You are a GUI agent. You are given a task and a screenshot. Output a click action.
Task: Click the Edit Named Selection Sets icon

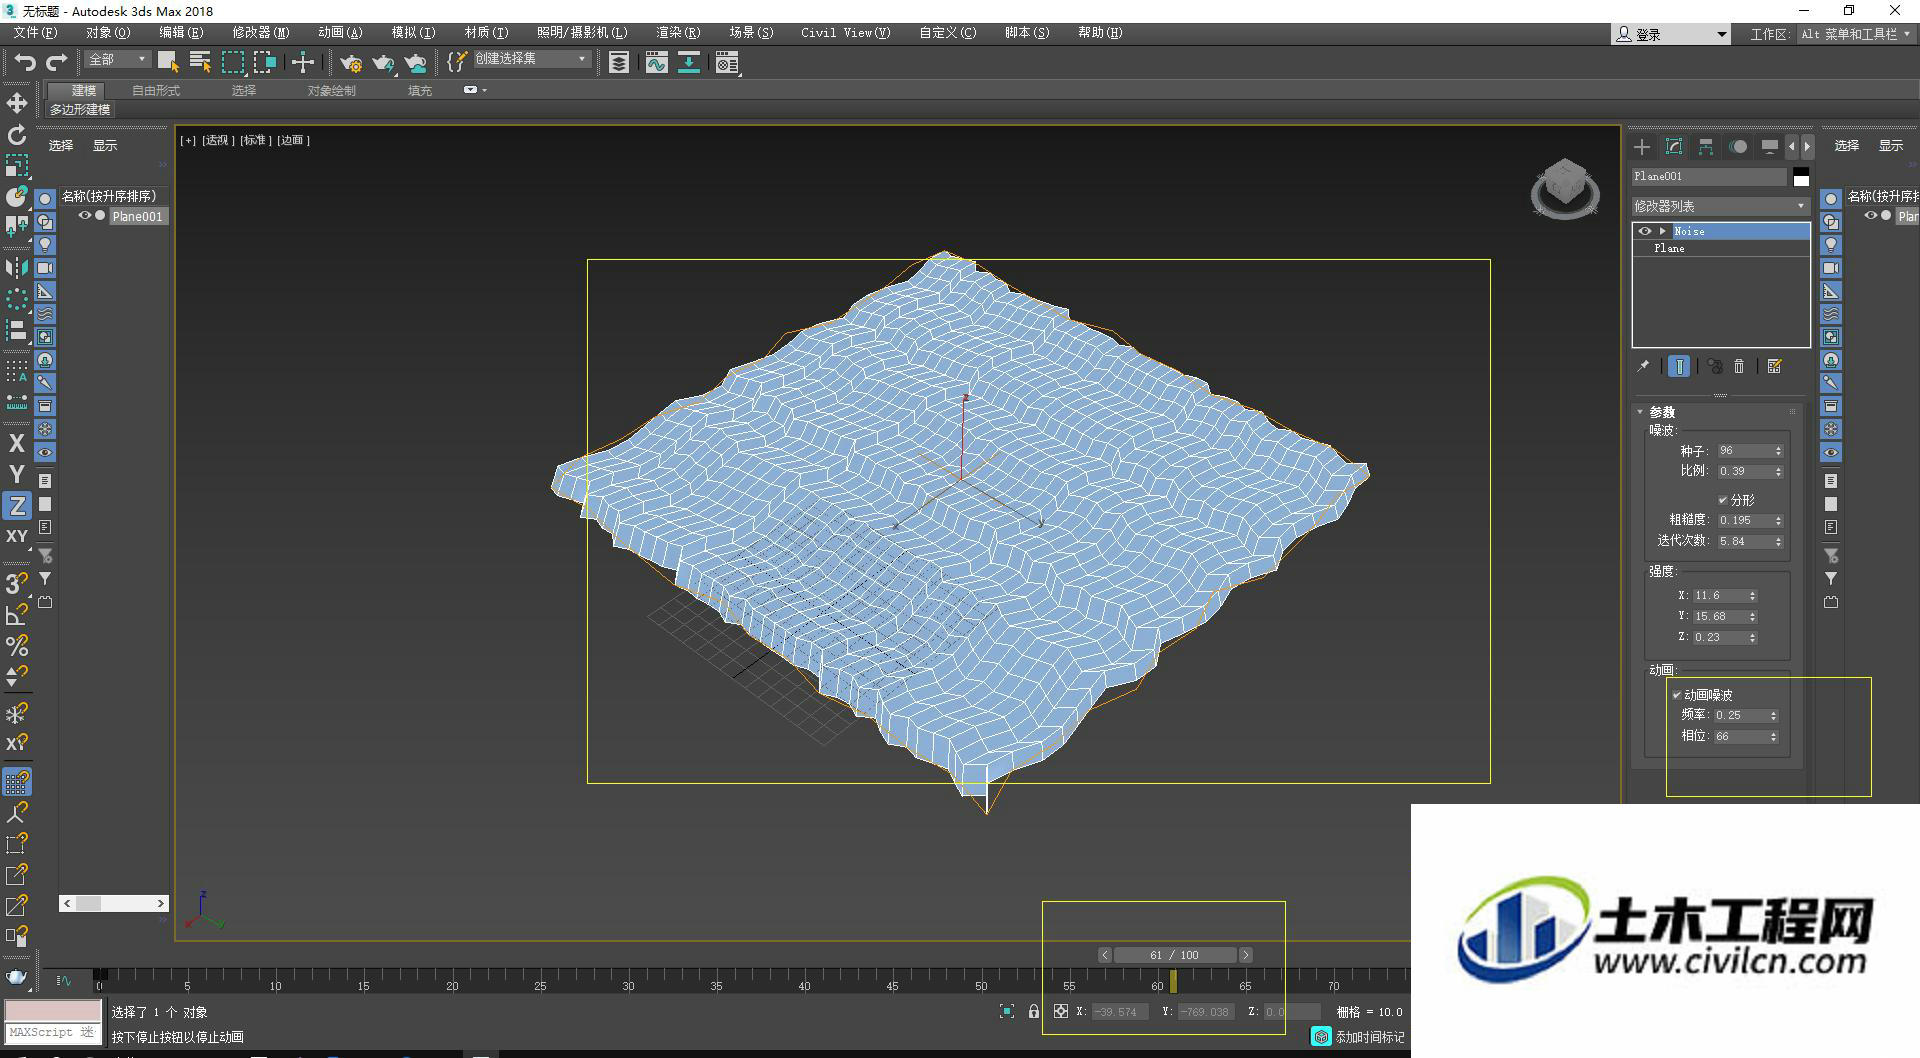pos(457,62)
